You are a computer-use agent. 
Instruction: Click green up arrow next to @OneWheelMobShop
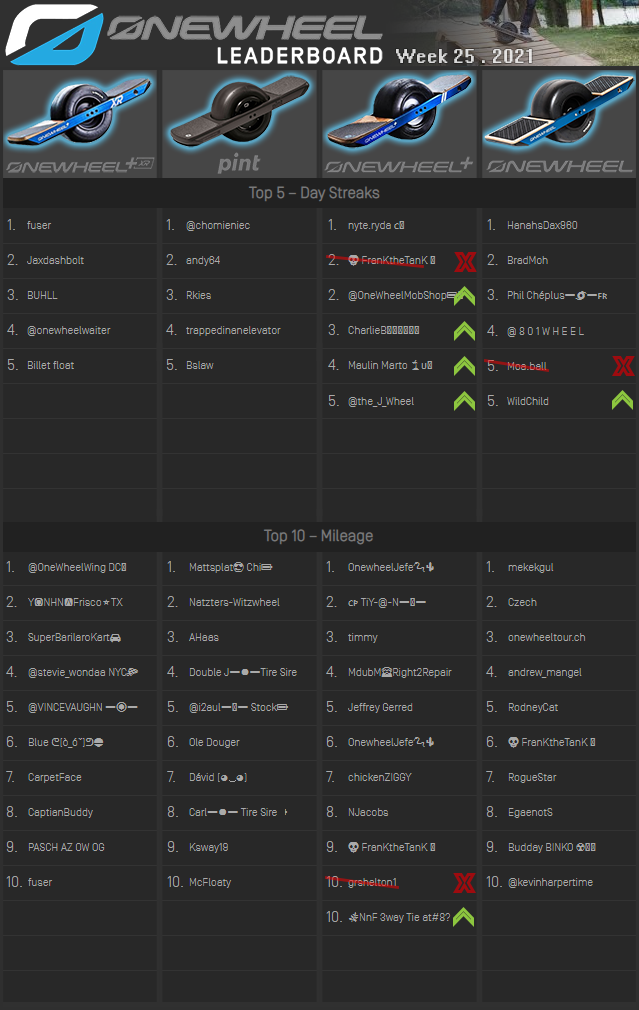pos(463,296)
